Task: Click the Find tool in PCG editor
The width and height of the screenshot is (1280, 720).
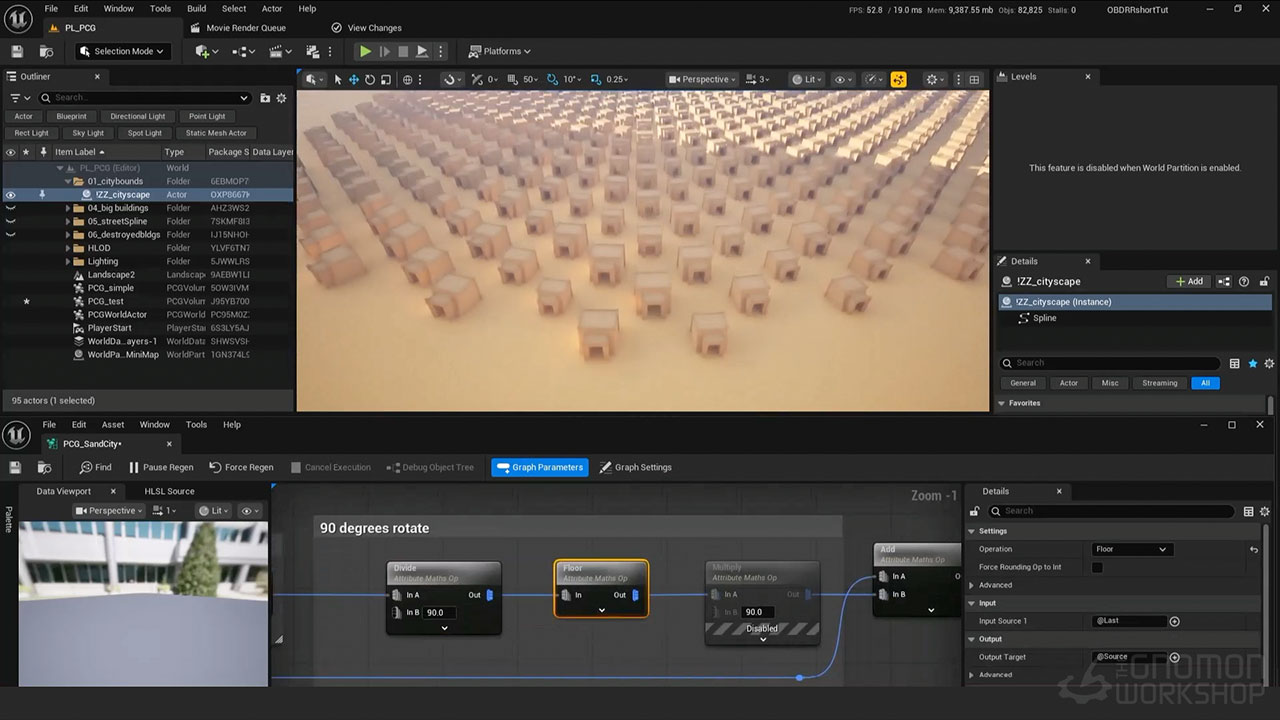Action: [x=95, y=467]
